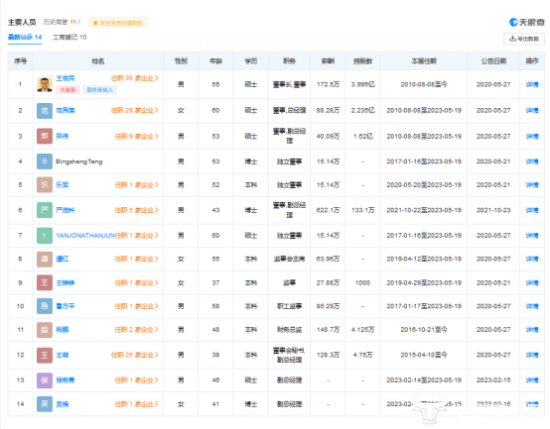Expand 任职 1 家企业 in row 14
The height and width of the screenshot is (429, 550).
tap(136, 404)
